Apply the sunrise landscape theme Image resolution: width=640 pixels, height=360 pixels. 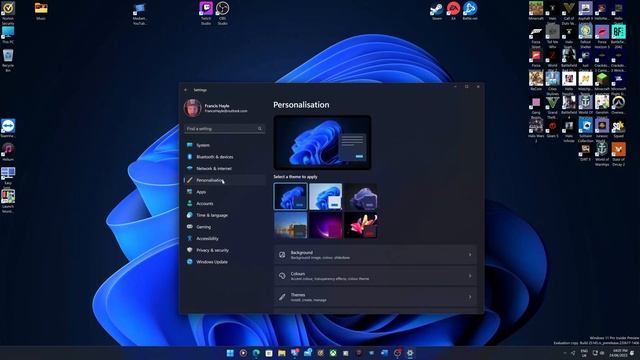pyautogui.click(x=291, y=225)
